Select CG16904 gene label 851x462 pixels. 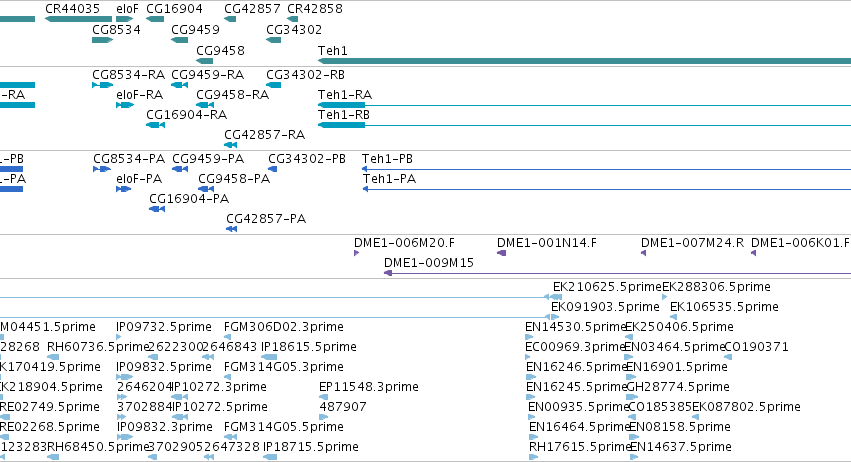174,9
